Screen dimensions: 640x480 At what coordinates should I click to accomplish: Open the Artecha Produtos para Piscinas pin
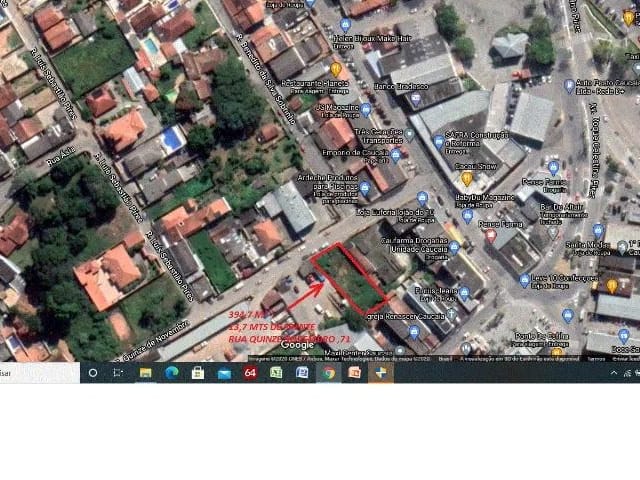click(364, 189)
